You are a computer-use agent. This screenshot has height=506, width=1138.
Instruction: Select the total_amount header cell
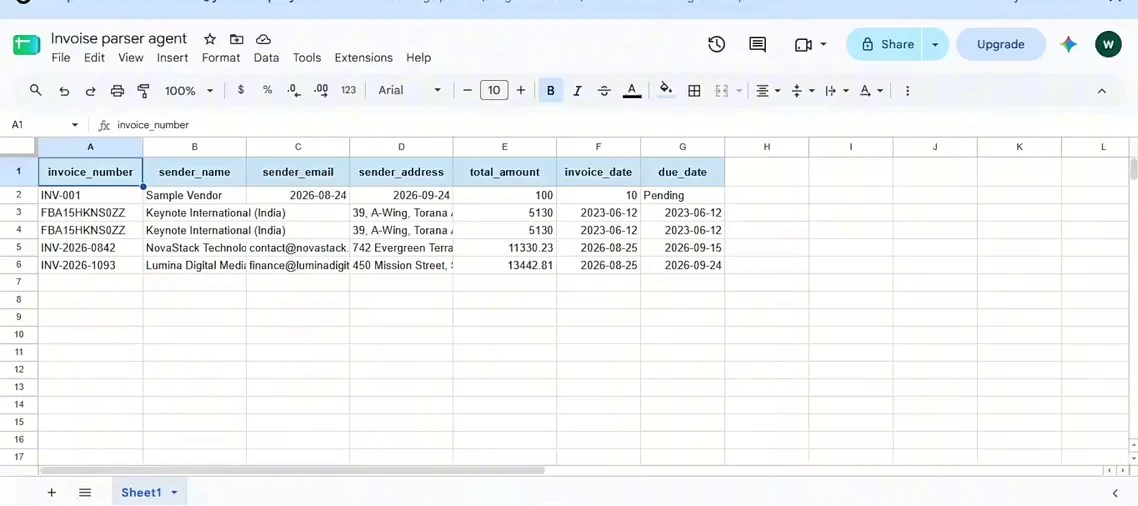[x=505, y=172]
